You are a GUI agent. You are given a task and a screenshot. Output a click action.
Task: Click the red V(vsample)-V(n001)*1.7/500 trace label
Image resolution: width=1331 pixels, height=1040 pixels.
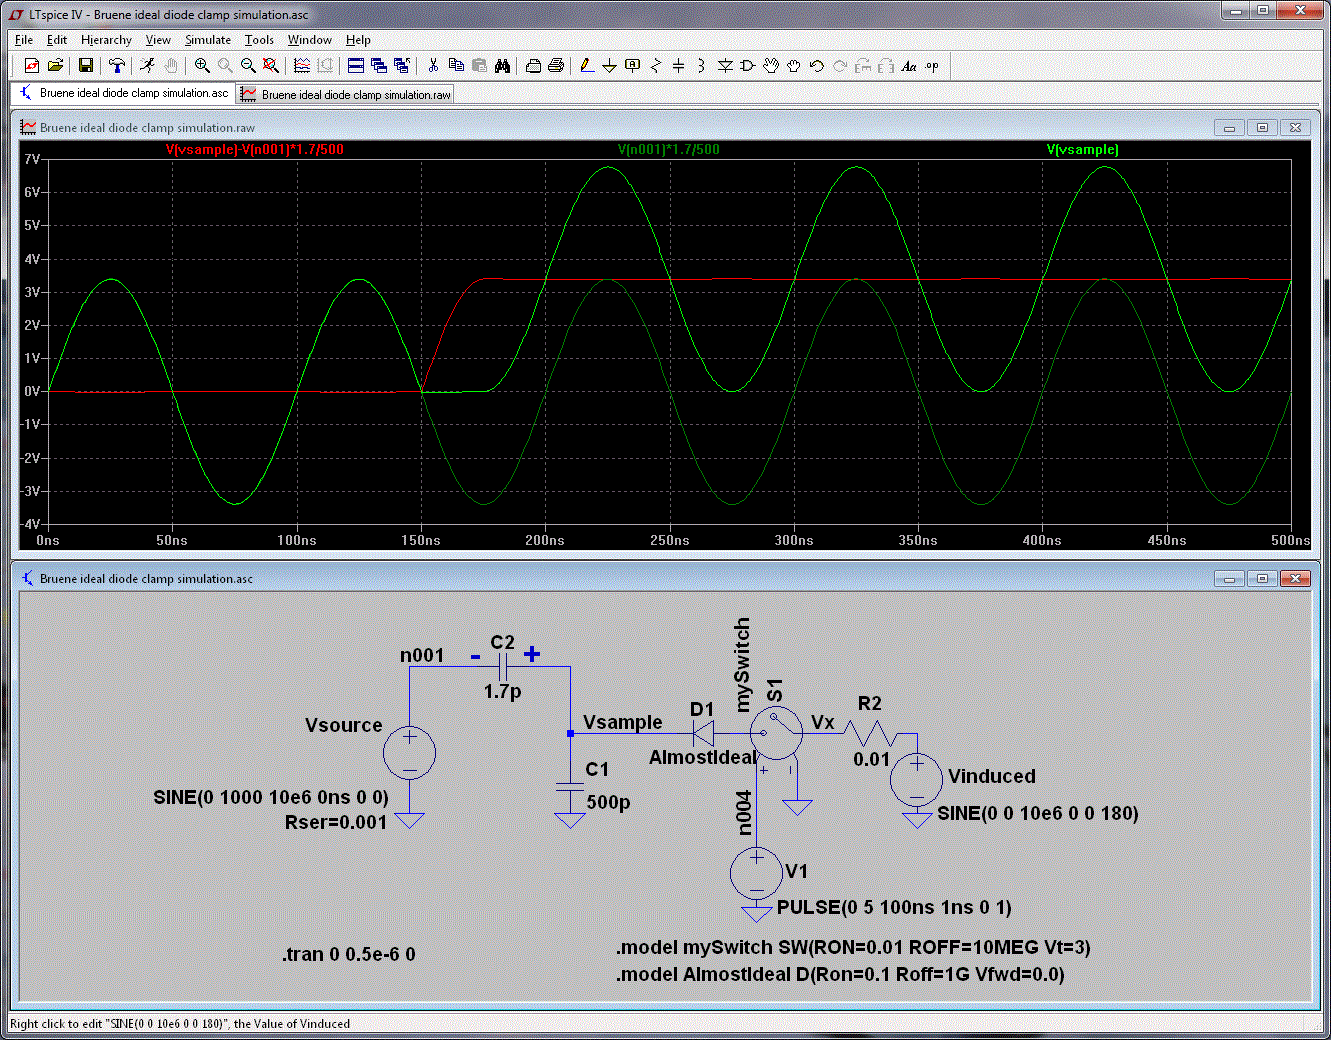point(255,150)
